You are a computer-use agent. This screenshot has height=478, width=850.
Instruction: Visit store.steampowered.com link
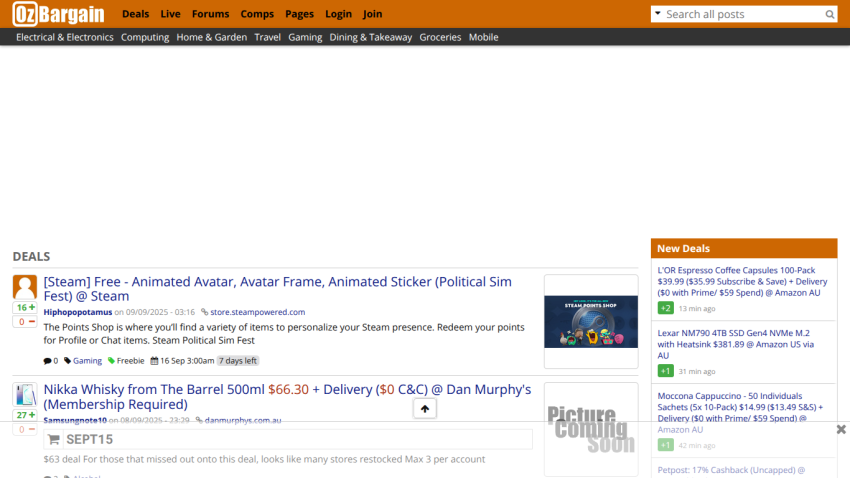tap(257, 312)
